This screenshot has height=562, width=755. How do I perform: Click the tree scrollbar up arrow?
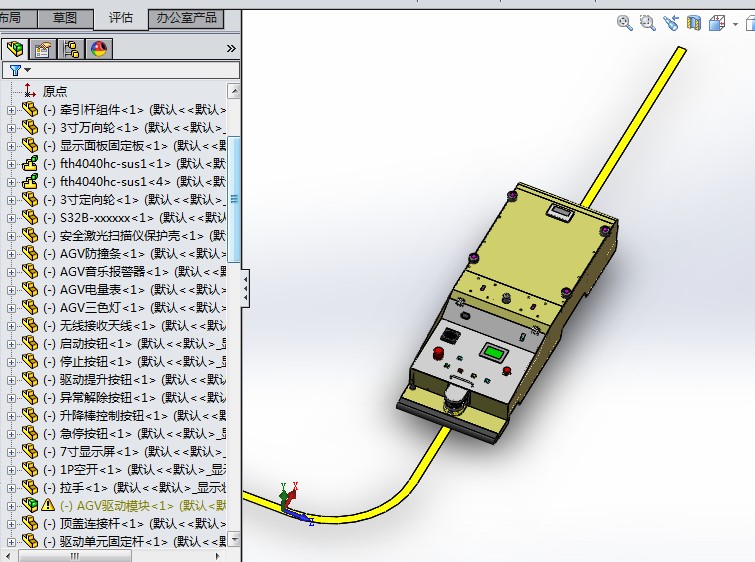coord(234,91)
